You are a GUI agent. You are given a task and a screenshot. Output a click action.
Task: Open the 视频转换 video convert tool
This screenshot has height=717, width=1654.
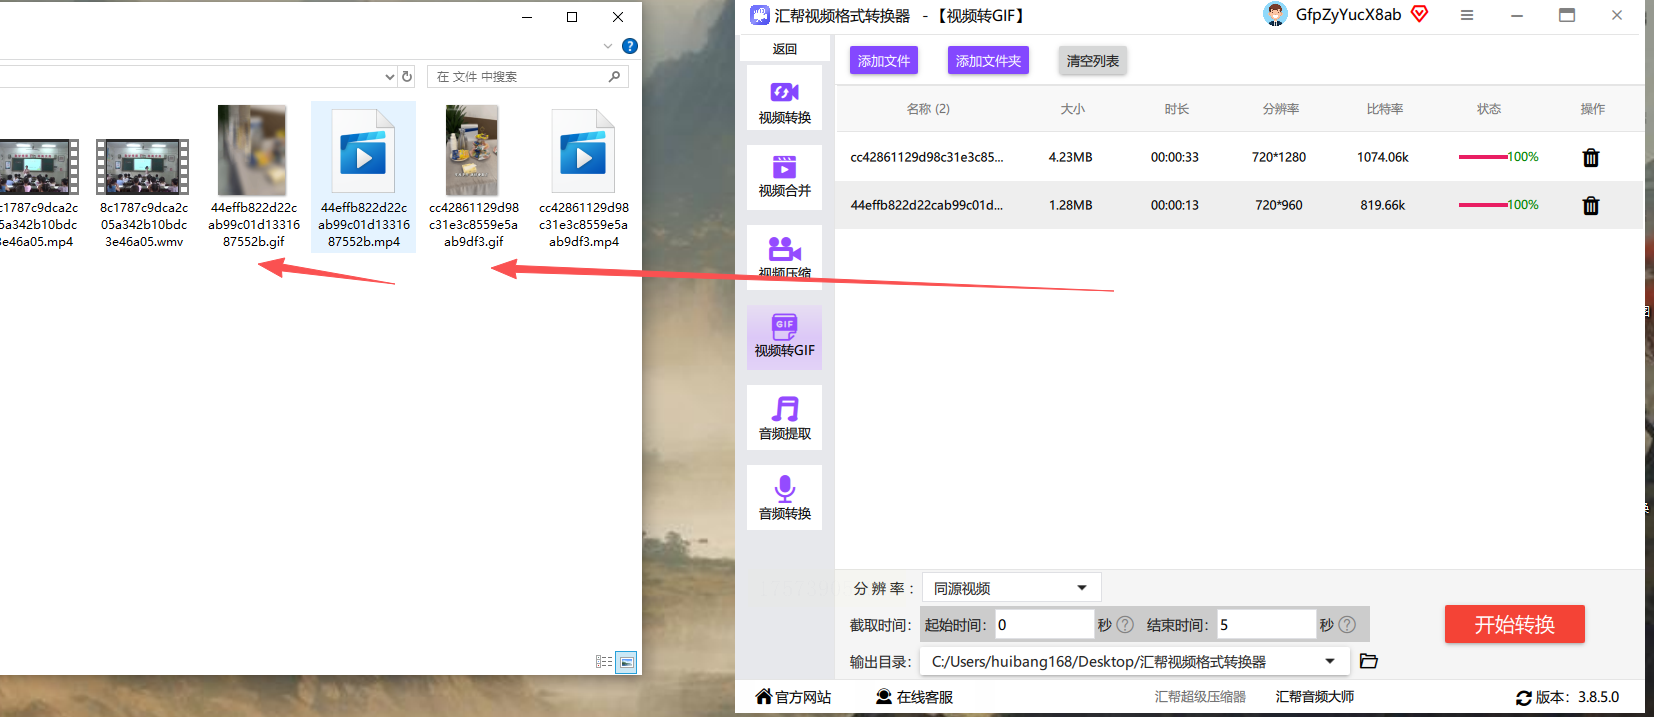[x=784, y=98]
